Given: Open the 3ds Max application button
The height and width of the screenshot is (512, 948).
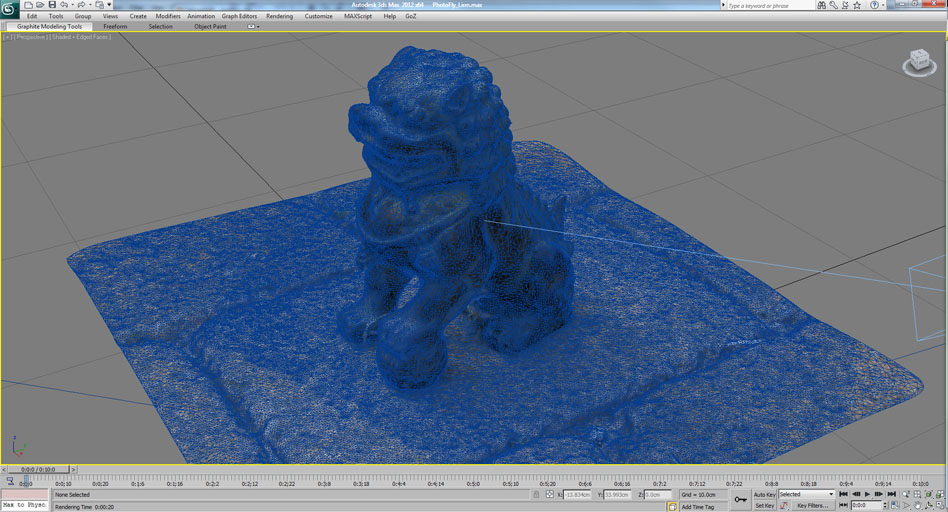Looking at the screenshot, I should coord(8,9).
